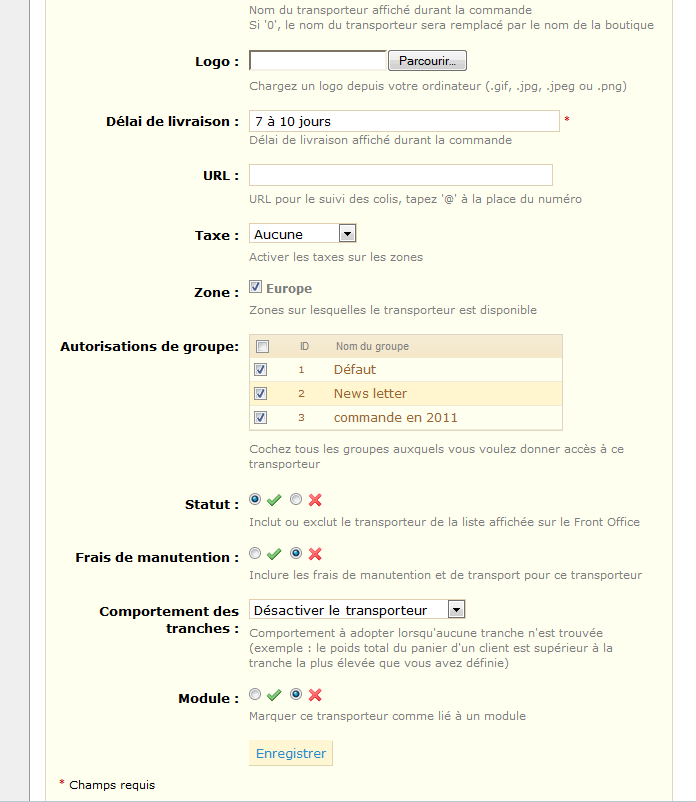Click the Enregistrer save button
Image resolution: width=696 pixels, height=802 pixels.
point(291,753)
